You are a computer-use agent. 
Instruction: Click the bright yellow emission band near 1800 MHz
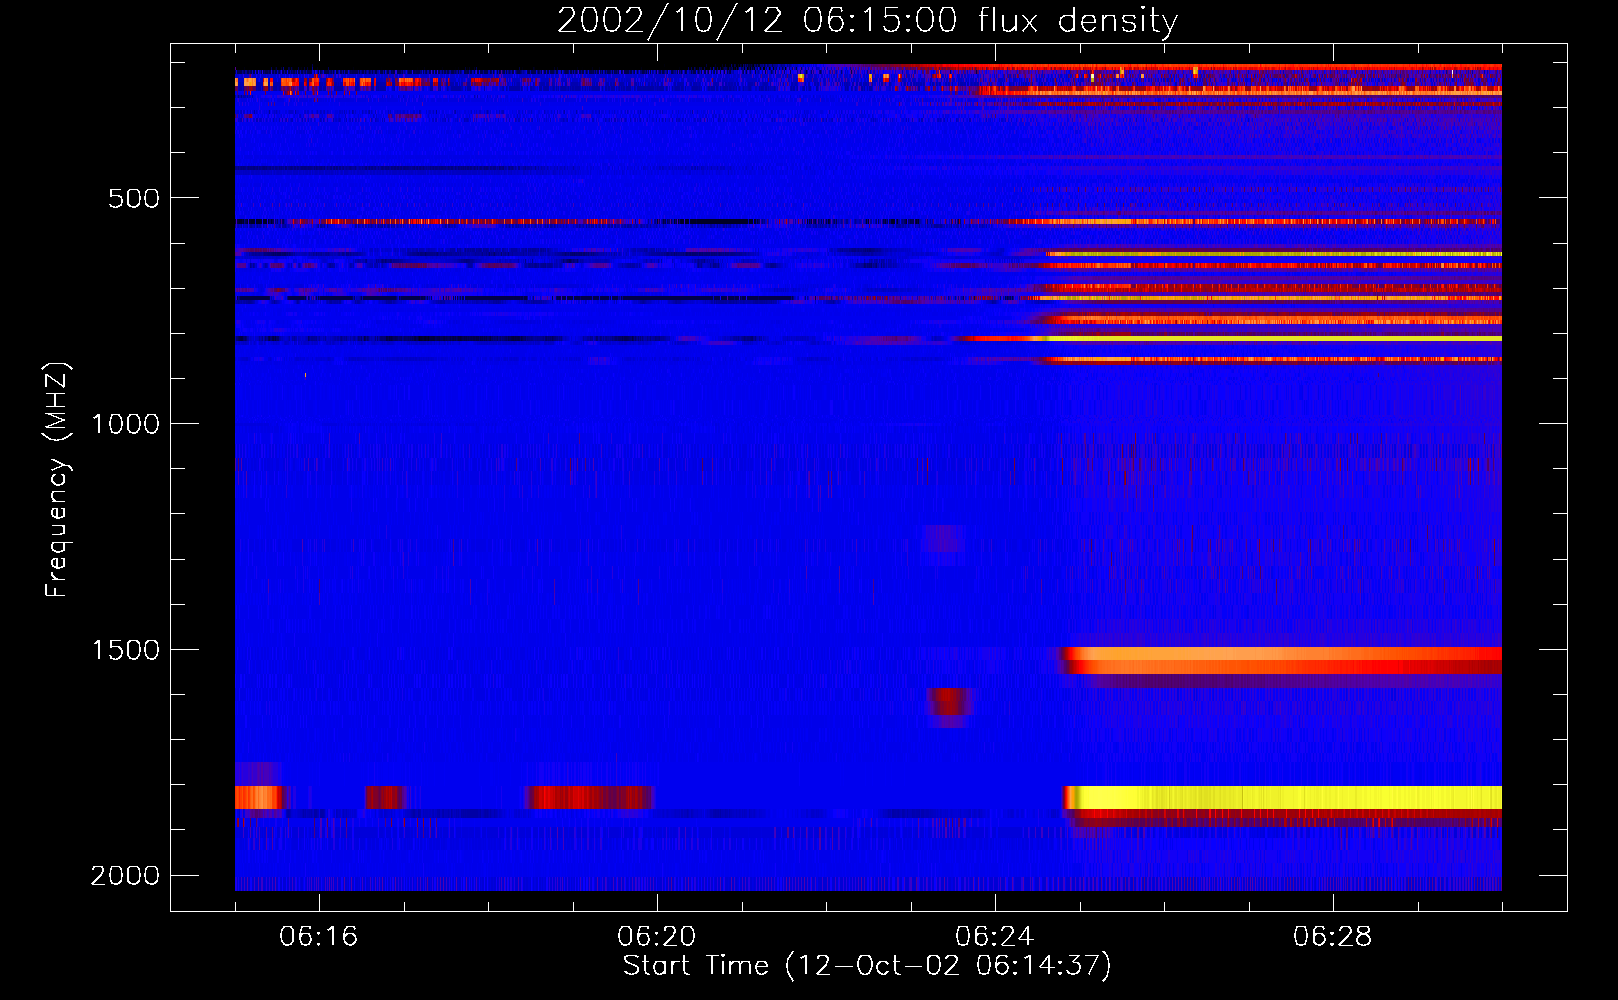[x=1283, y=797]
